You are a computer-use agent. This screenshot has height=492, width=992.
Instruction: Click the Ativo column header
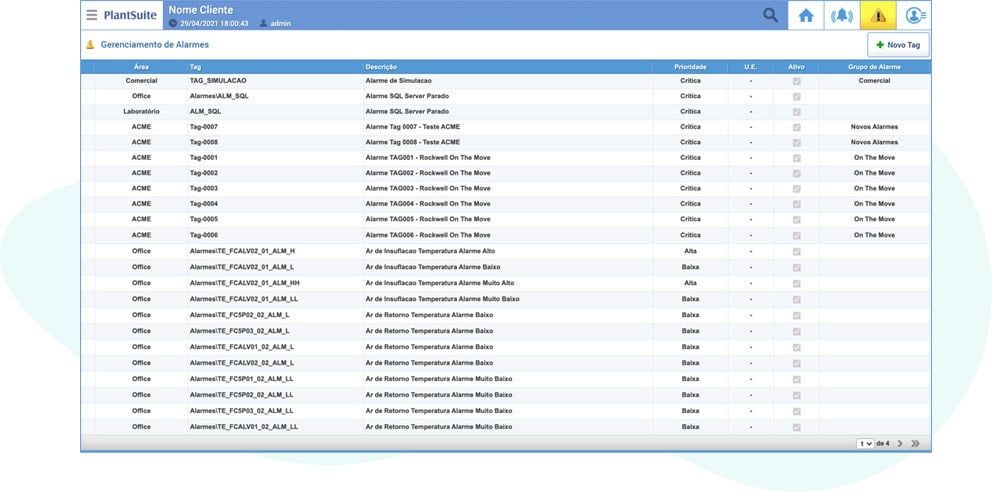tap(796, 66)
